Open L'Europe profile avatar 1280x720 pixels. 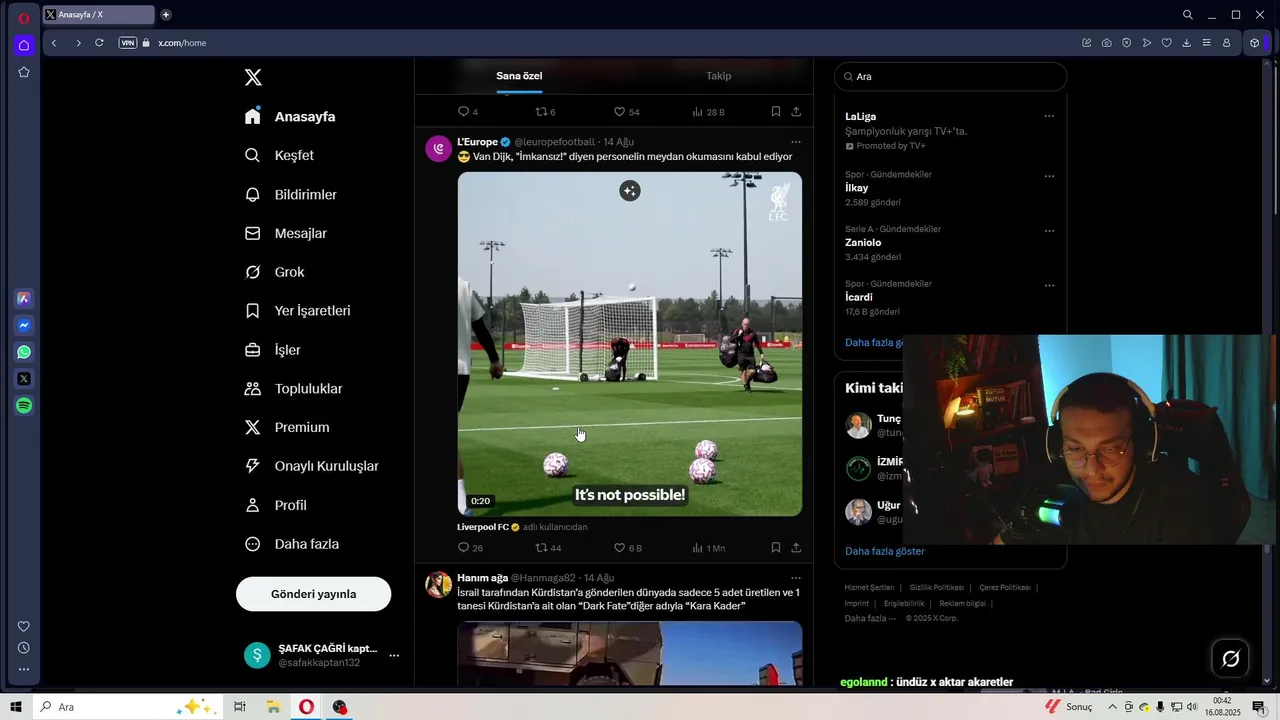pyautogui.click(x=438, y=149)
